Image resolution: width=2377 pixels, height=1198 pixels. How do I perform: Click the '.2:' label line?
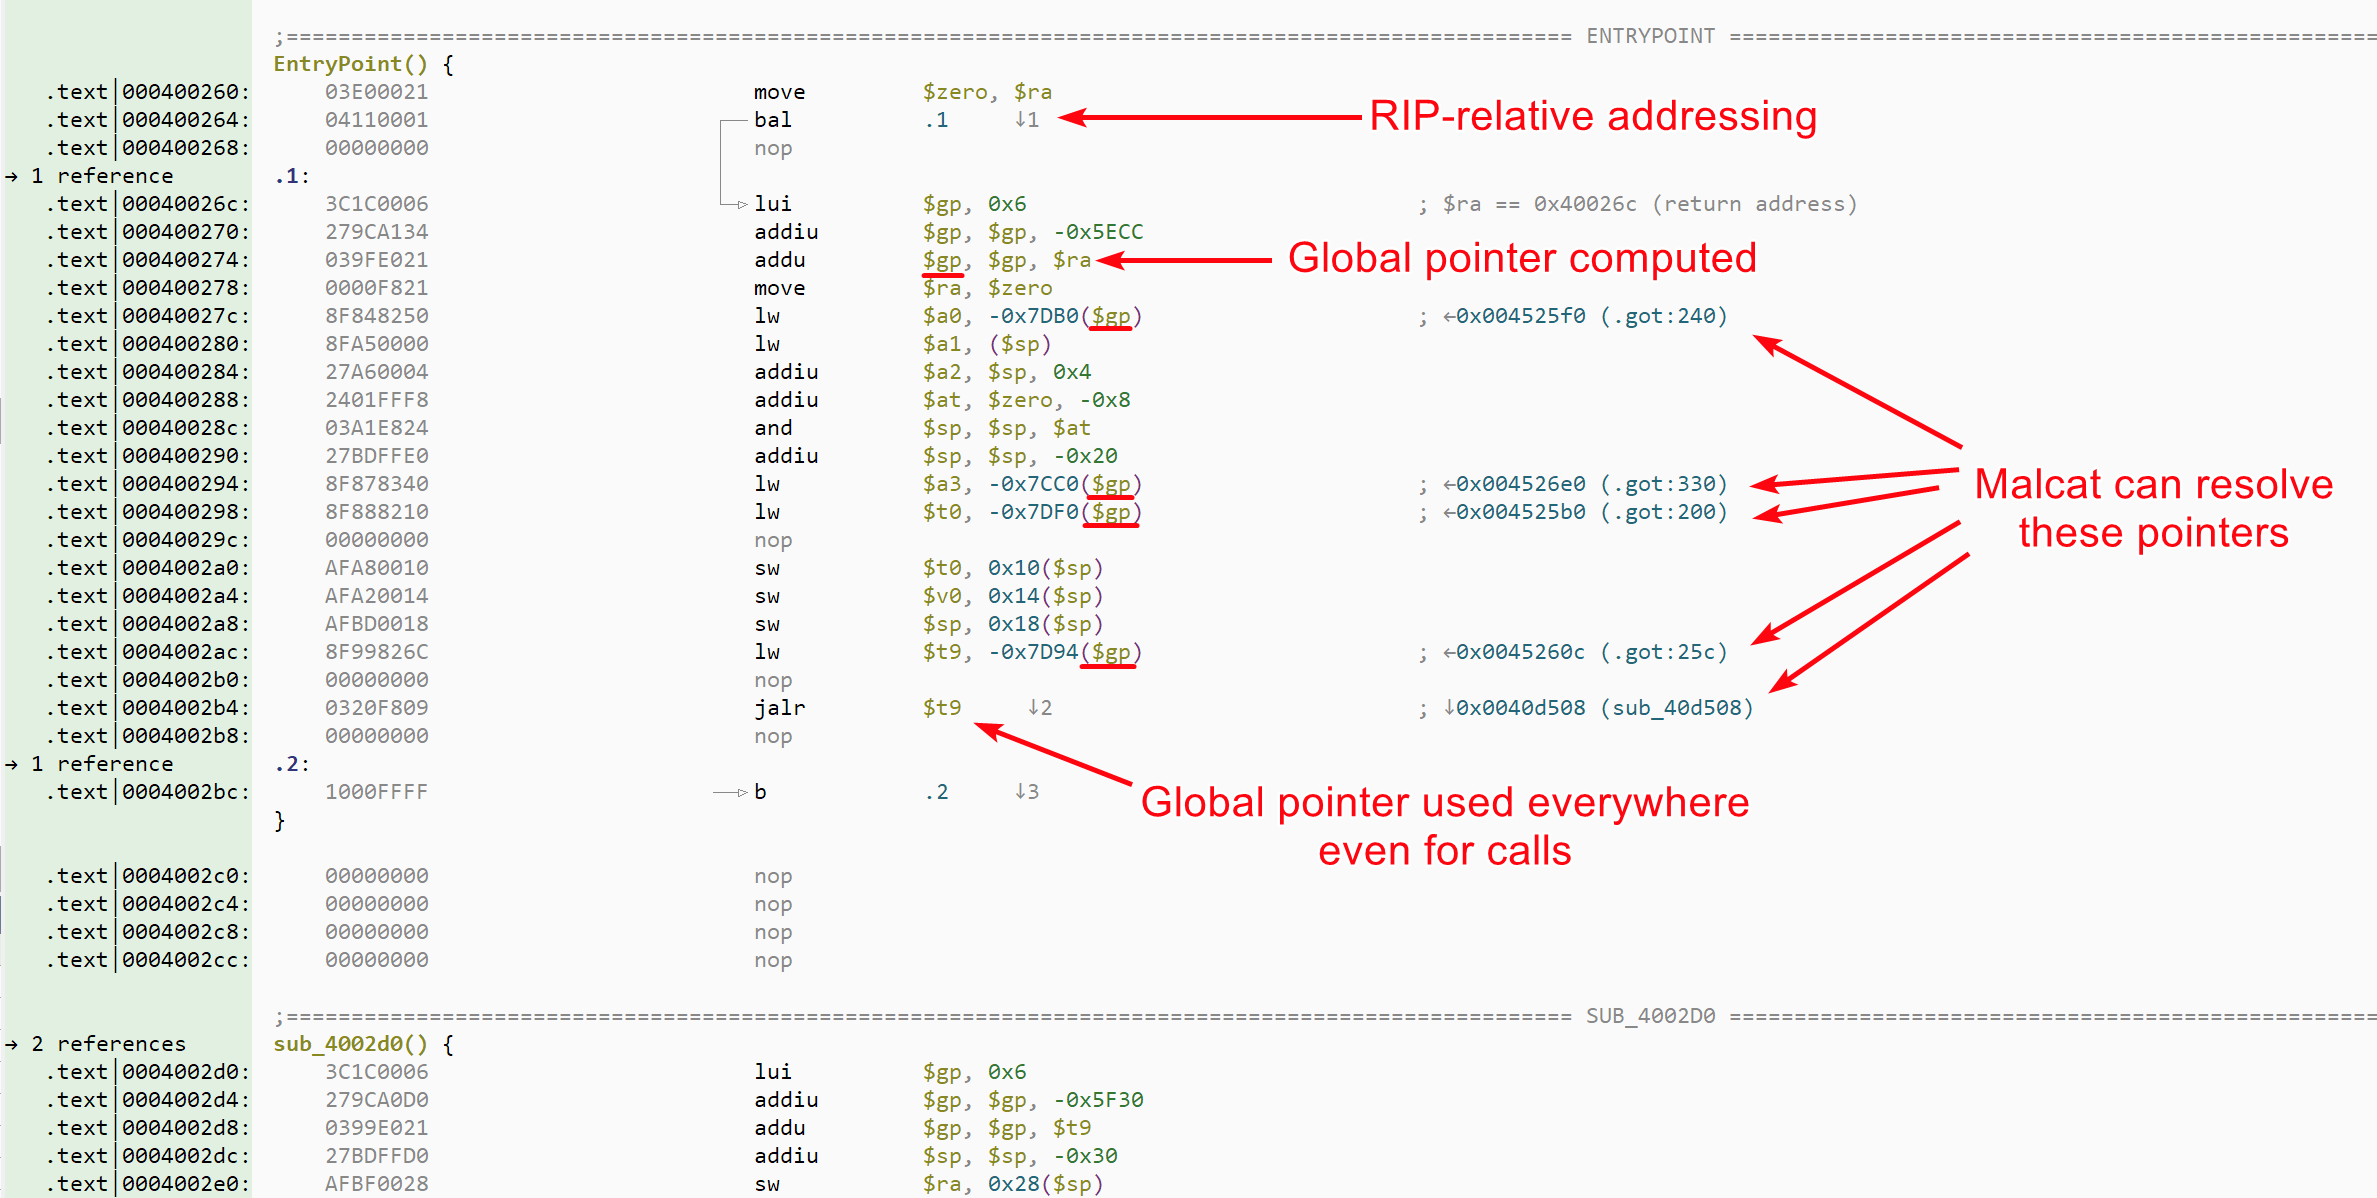(292, 764)
